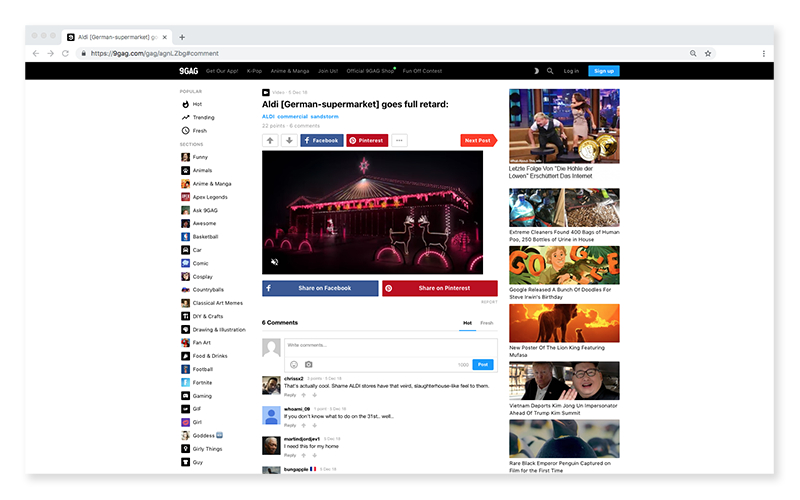This screenshot has height=500, width=800.
Task: Browse the Countryballs section
Action: tap(203, 290)
